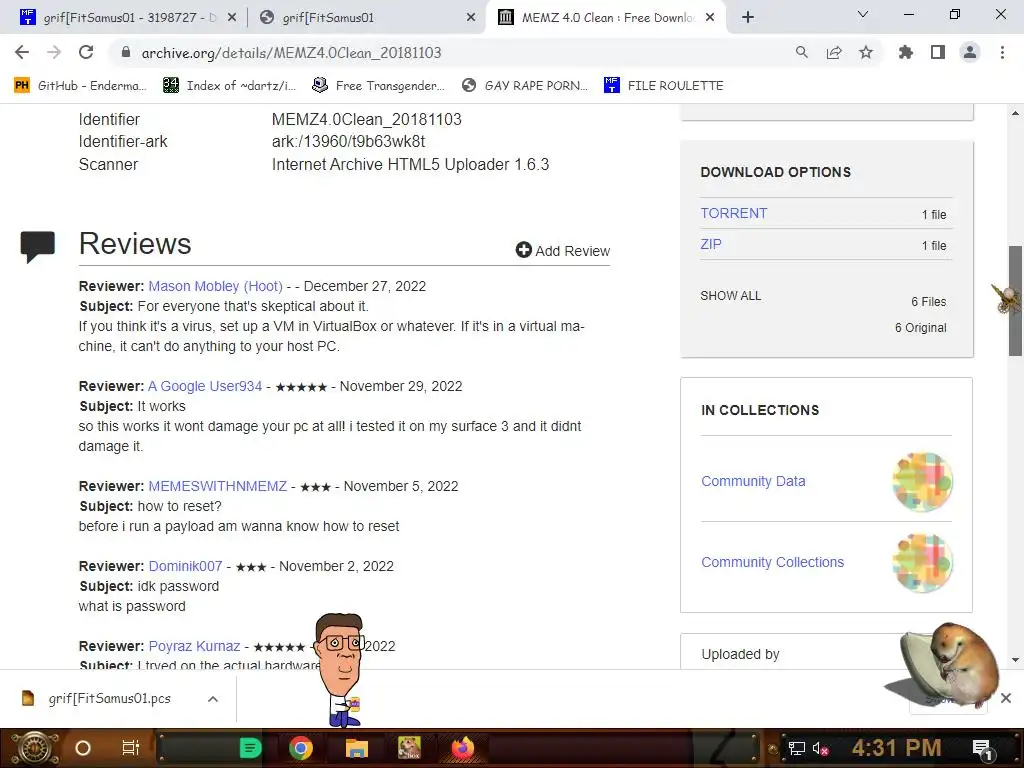Click the hamster eating overlay image
The height and width of the screenshot is (768, 1024).
[x=944, y=665]
